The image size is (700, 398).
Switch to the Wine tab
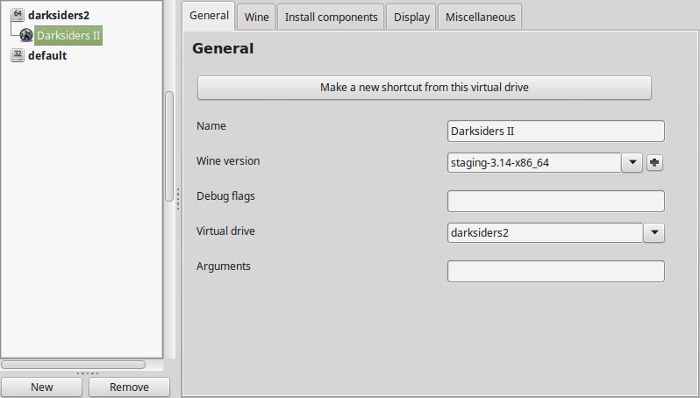pos(257,17)
